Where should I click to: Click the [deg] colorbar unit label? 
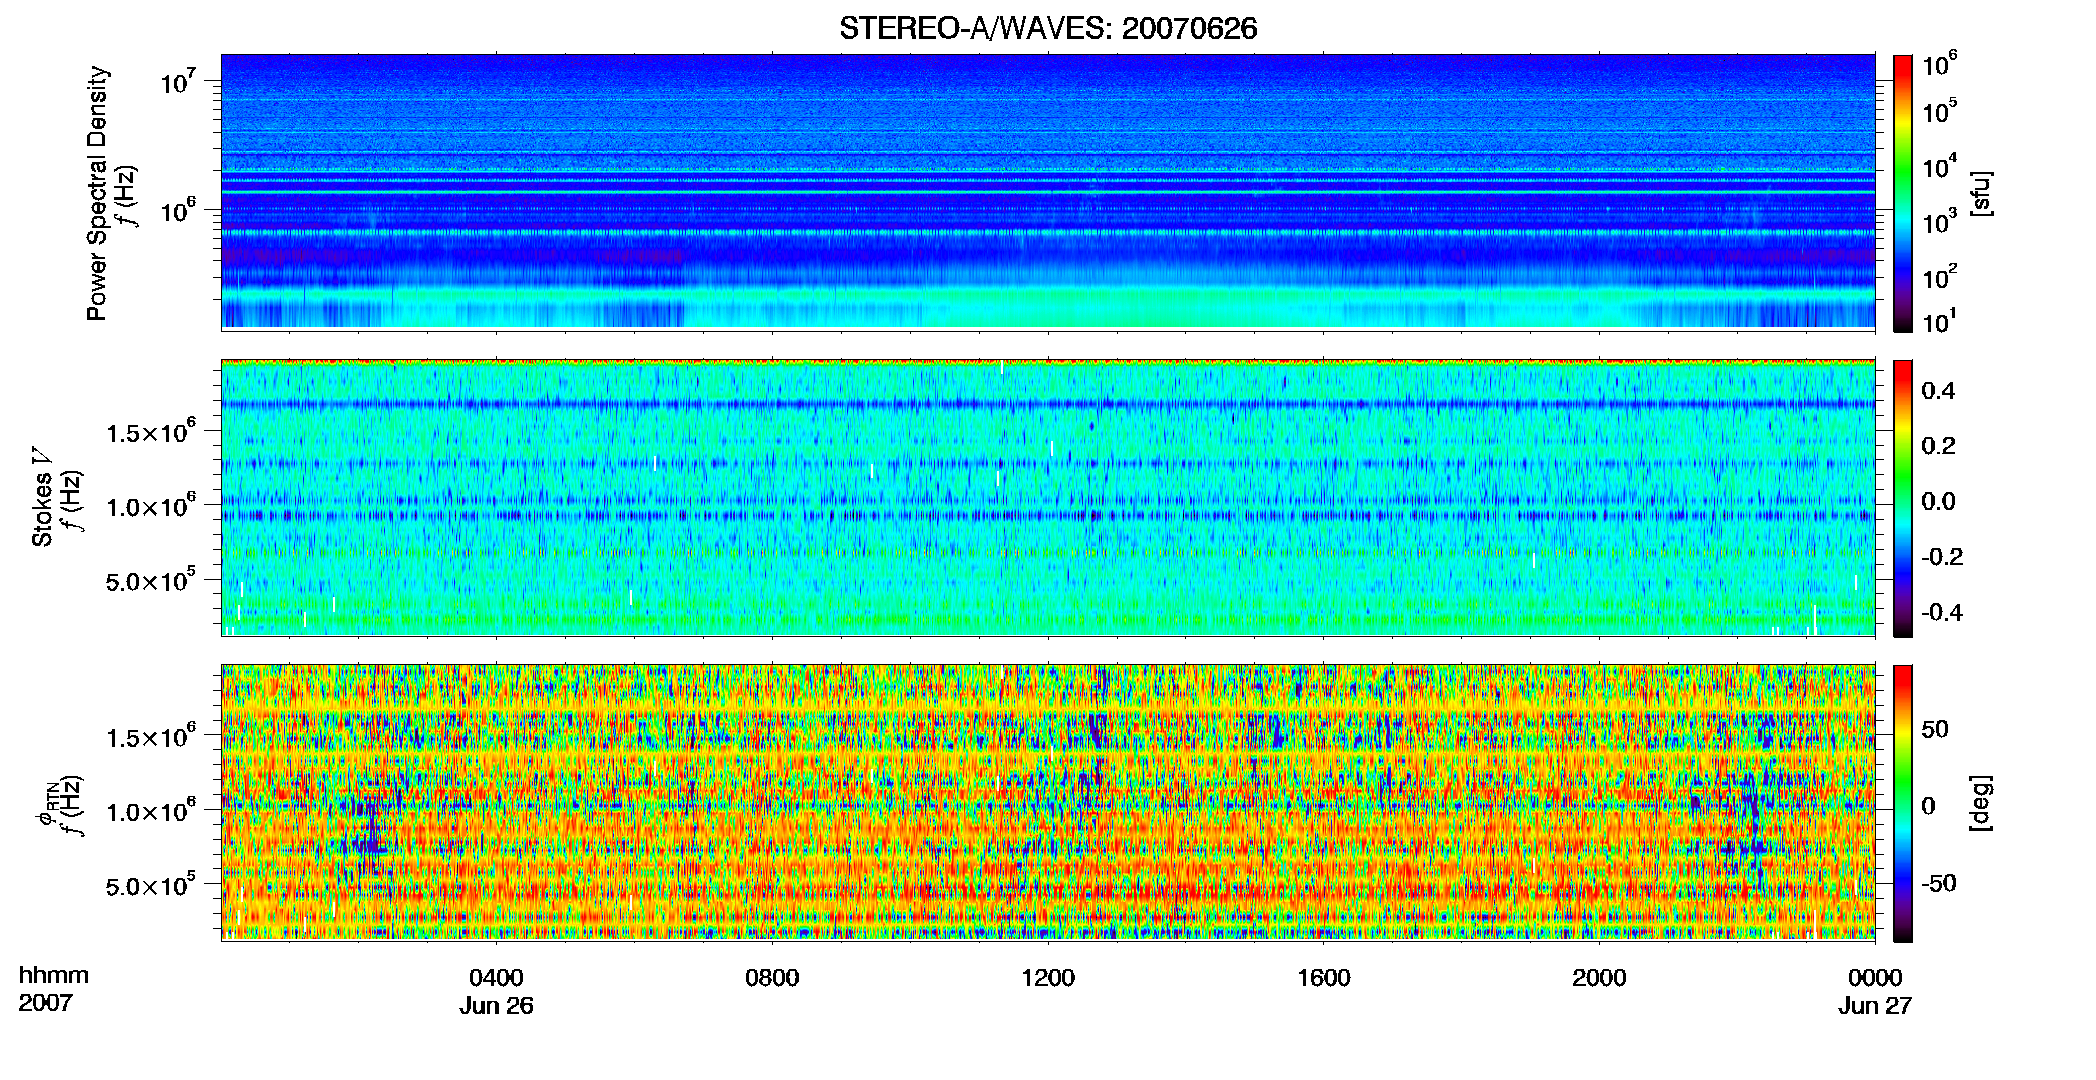(x=1981, y=803)
